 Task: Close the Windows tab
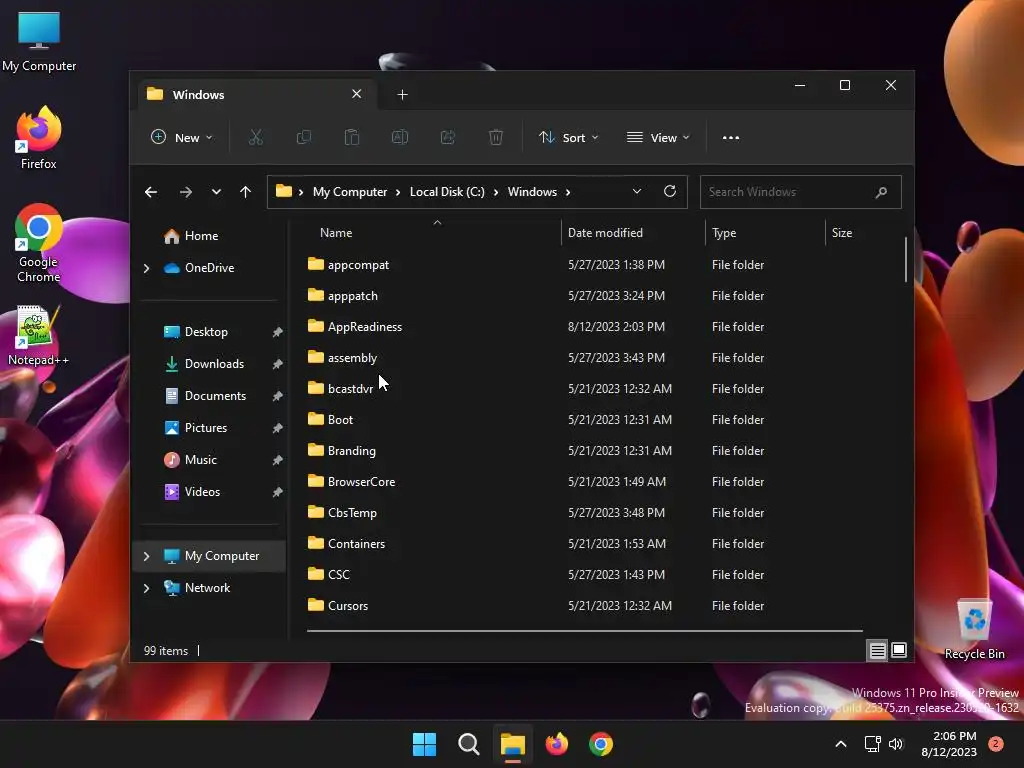click(357, 94)
